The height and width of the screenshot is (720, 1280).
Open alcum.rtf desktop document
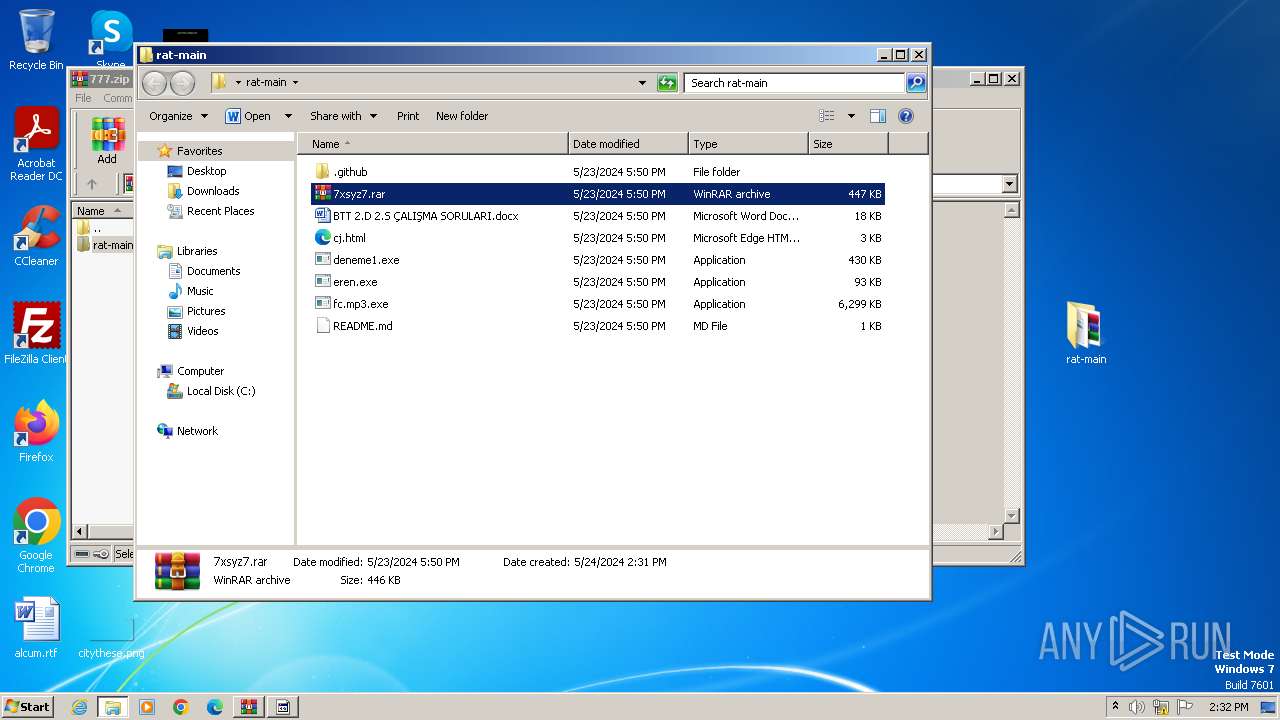36,628
